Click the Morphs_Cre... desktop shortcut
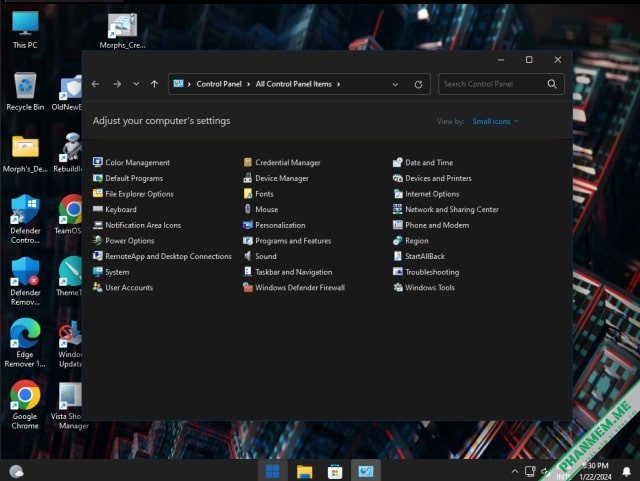 click(x=122, y=31)
